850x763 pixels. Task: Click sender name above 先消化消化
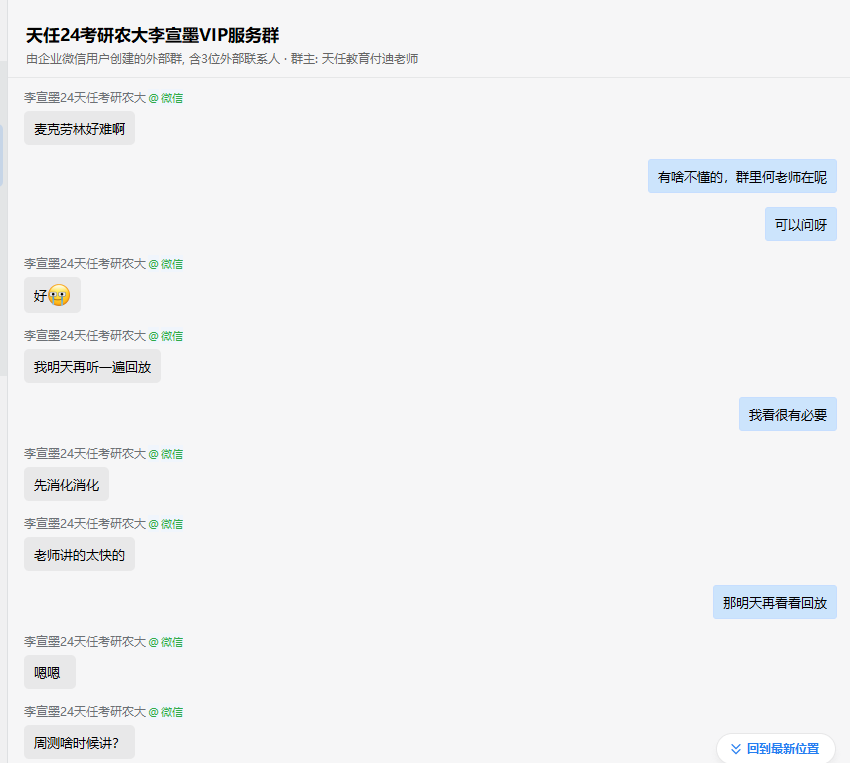[x=85, y=454]
